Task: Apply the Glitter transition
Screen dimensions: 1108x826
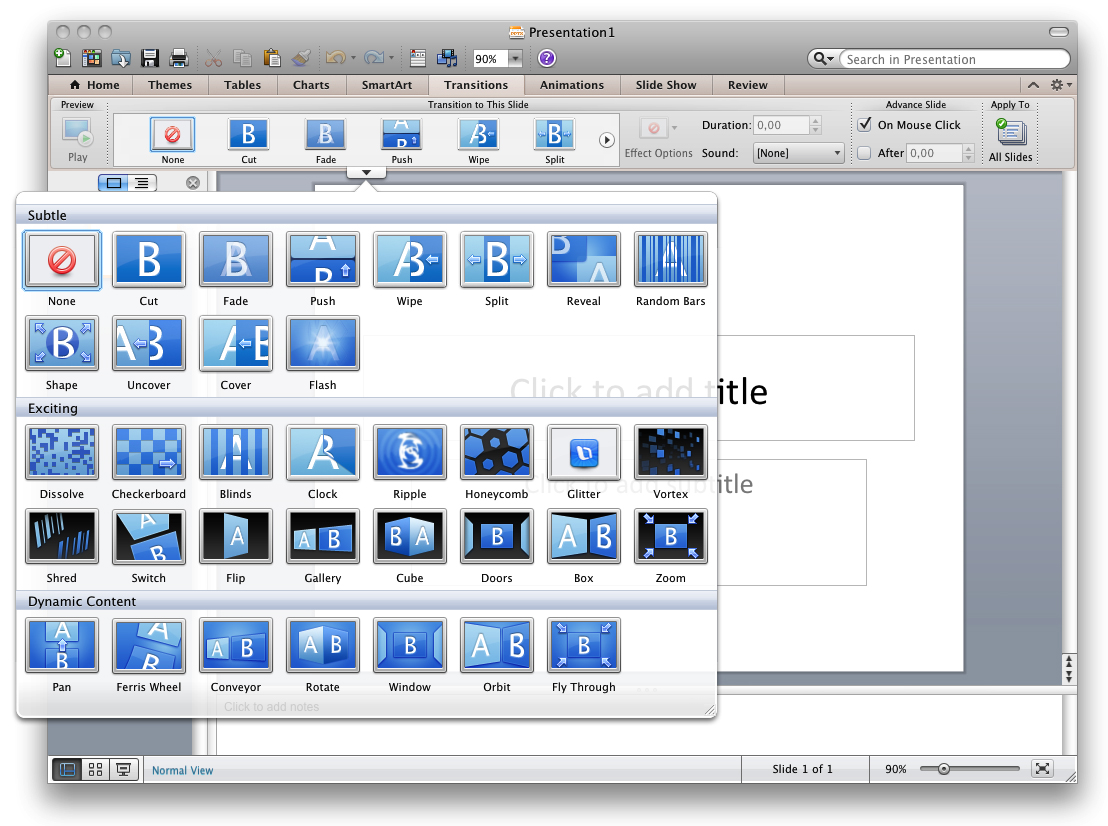Action: point(583,452)
